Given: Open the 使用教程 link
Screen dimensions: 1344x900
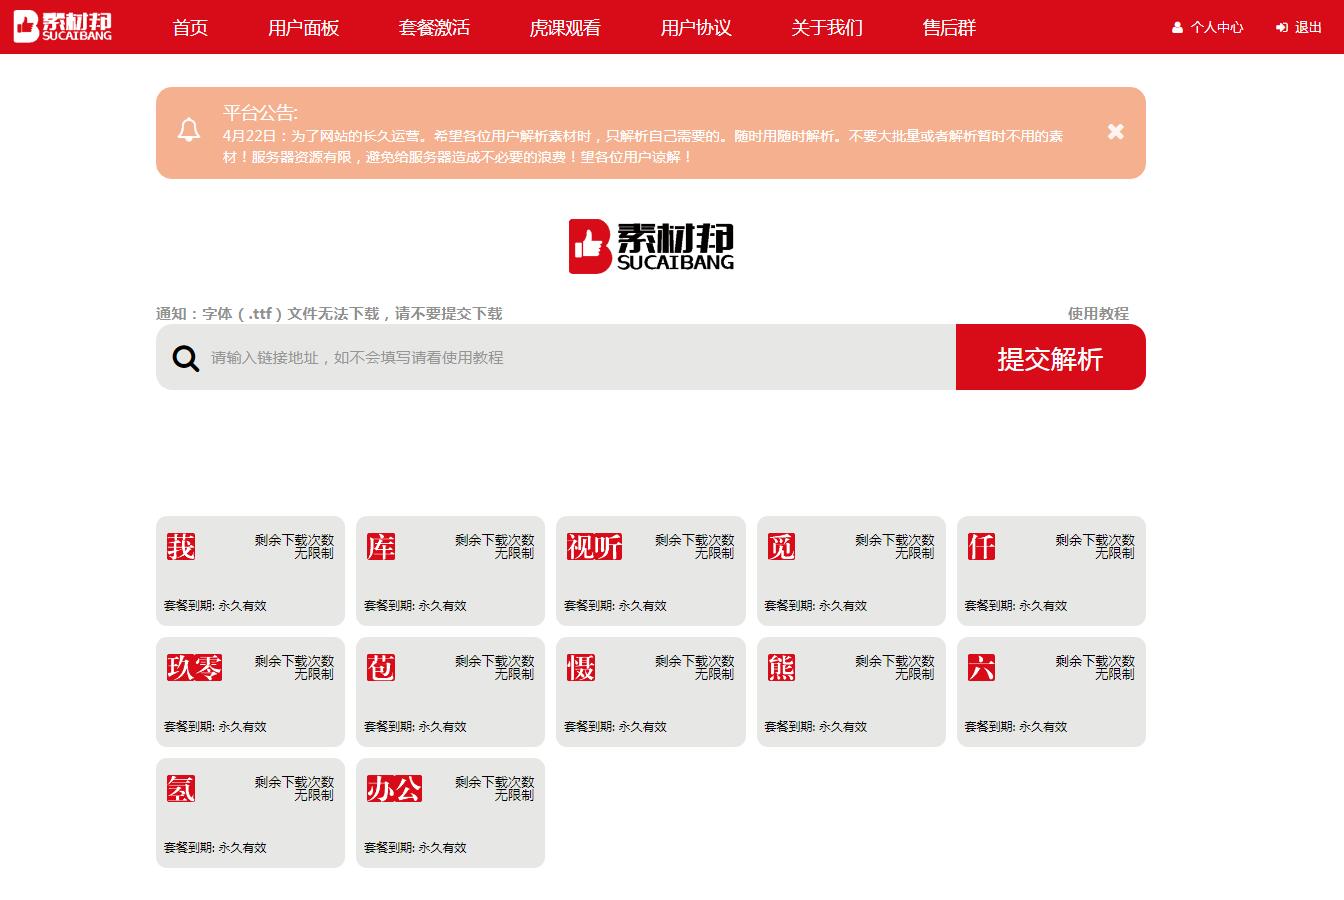Looking at the screenshot, I should [x=1098, y=313].
